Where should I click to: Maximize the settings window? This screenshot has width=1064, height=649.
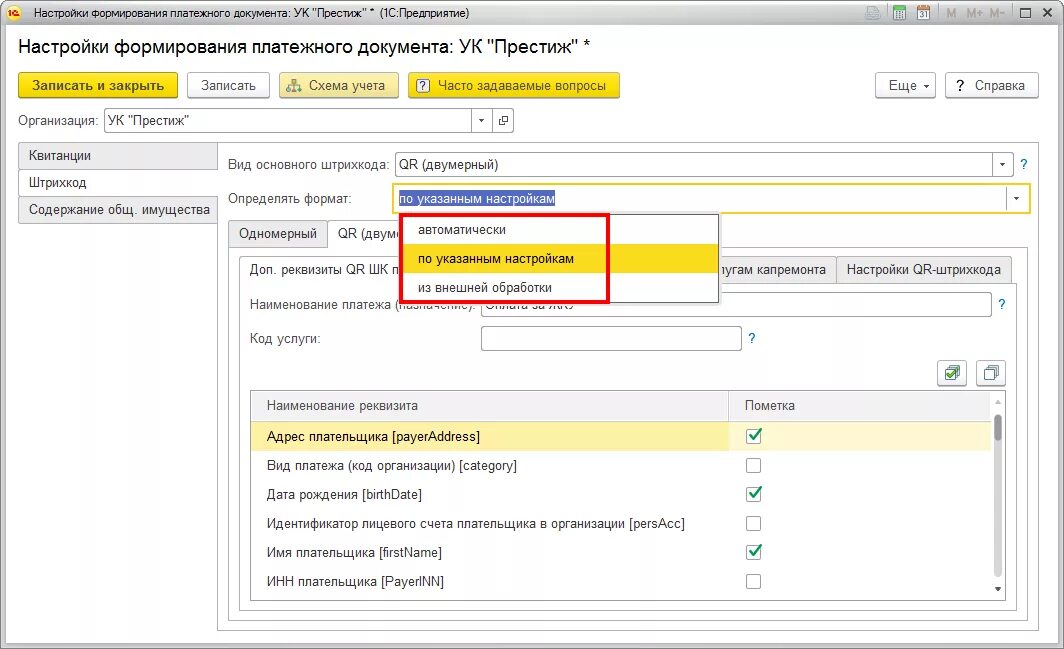coord(1025,13)
